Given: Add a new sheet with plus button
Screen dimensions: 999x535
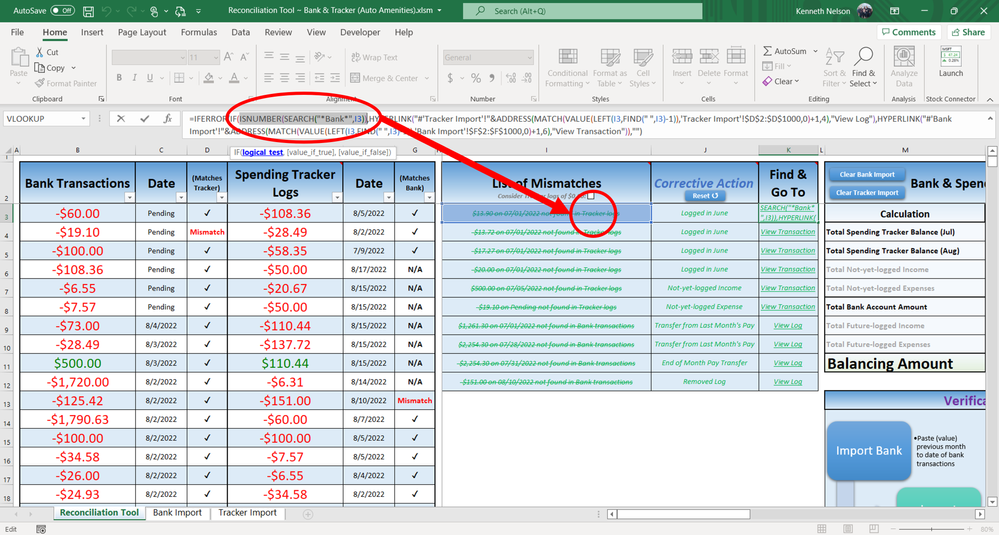Looking at the screenshot, I should [x=308, y=513].
